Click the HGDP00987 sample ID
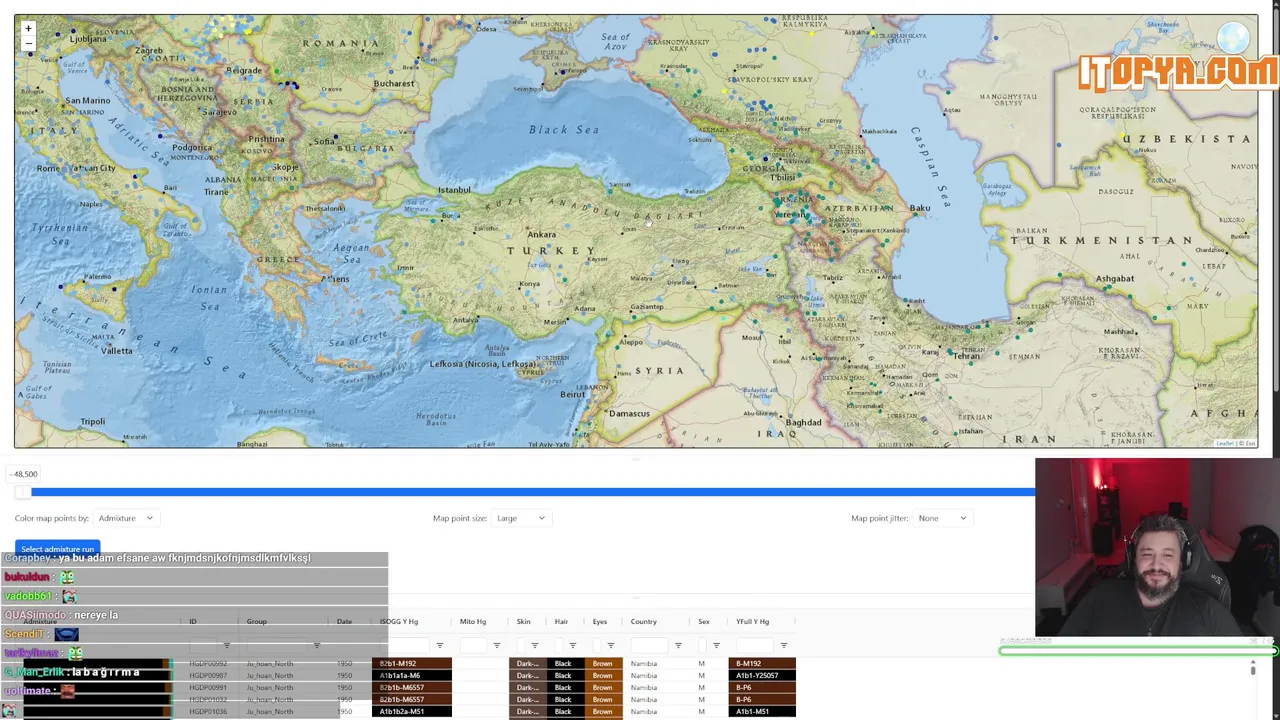Screen dimensions: 1280x720 pos(208,676)
